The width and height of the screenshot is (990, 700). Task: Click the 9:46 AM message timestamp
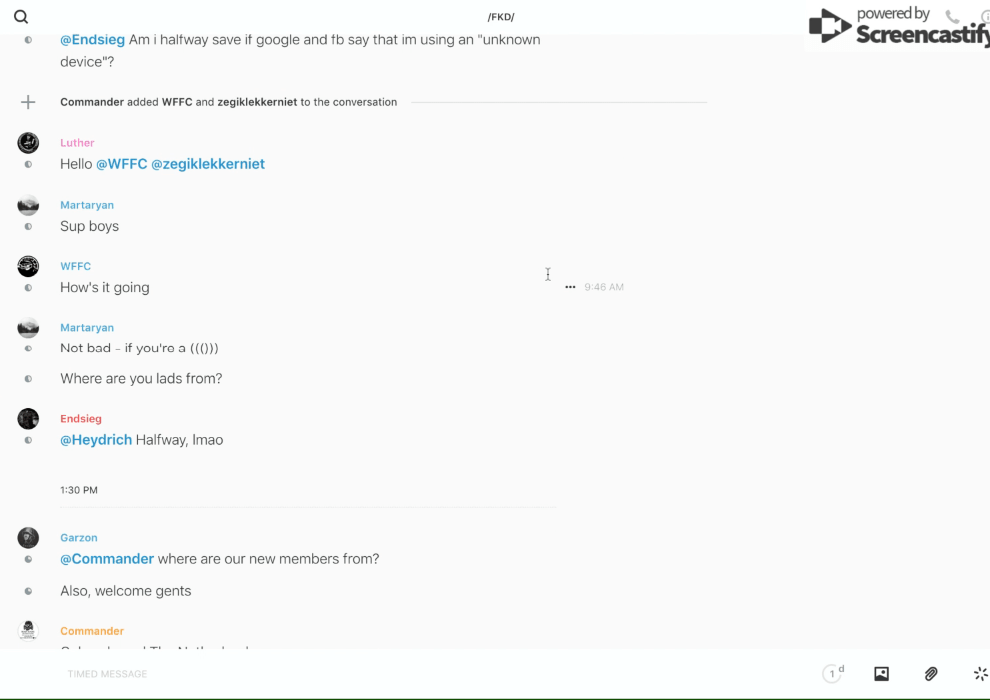pyautogui.click(x=604, y=287)
